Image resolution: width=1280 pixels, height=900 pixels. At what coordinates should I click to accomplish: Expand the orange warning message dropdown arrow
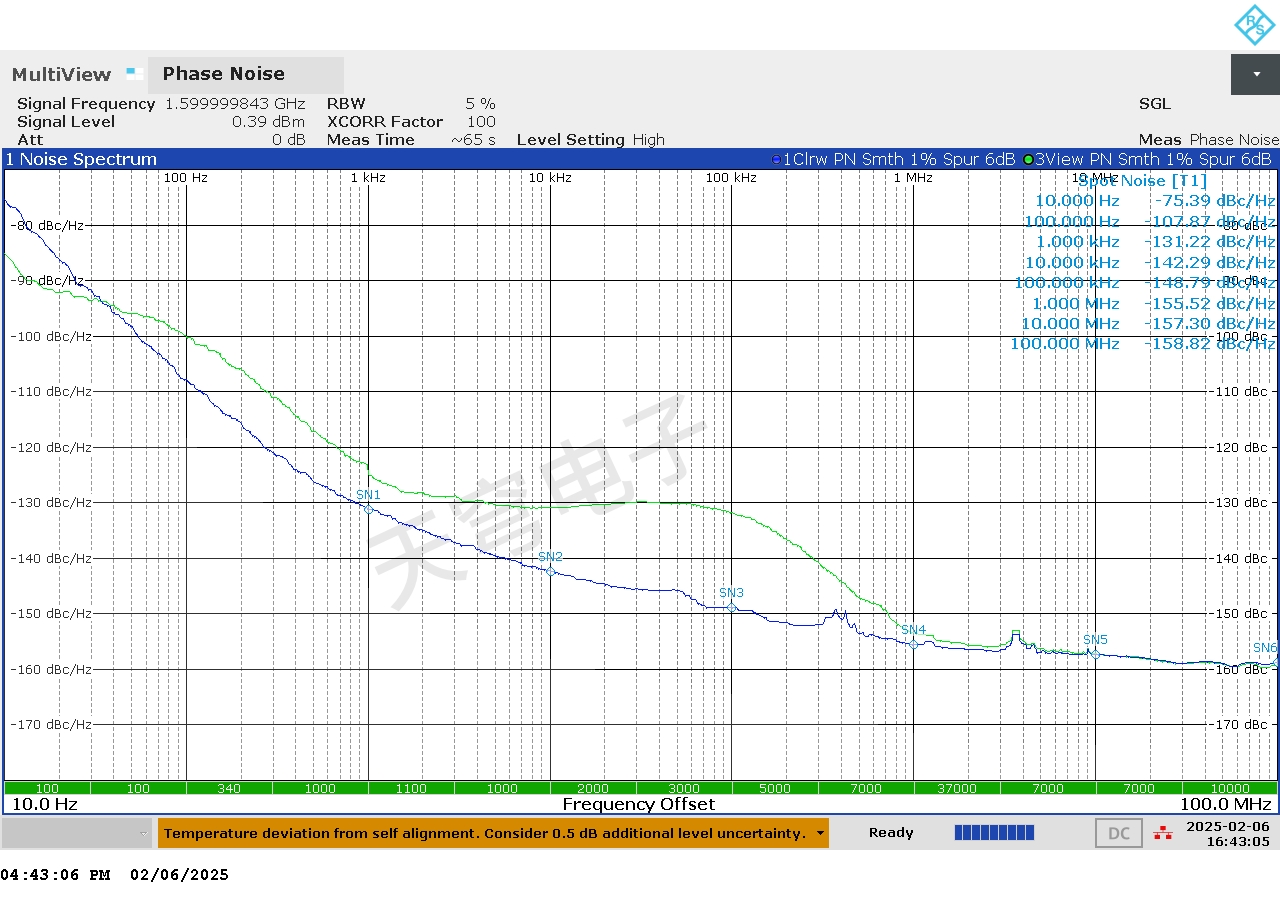(821, 833)
